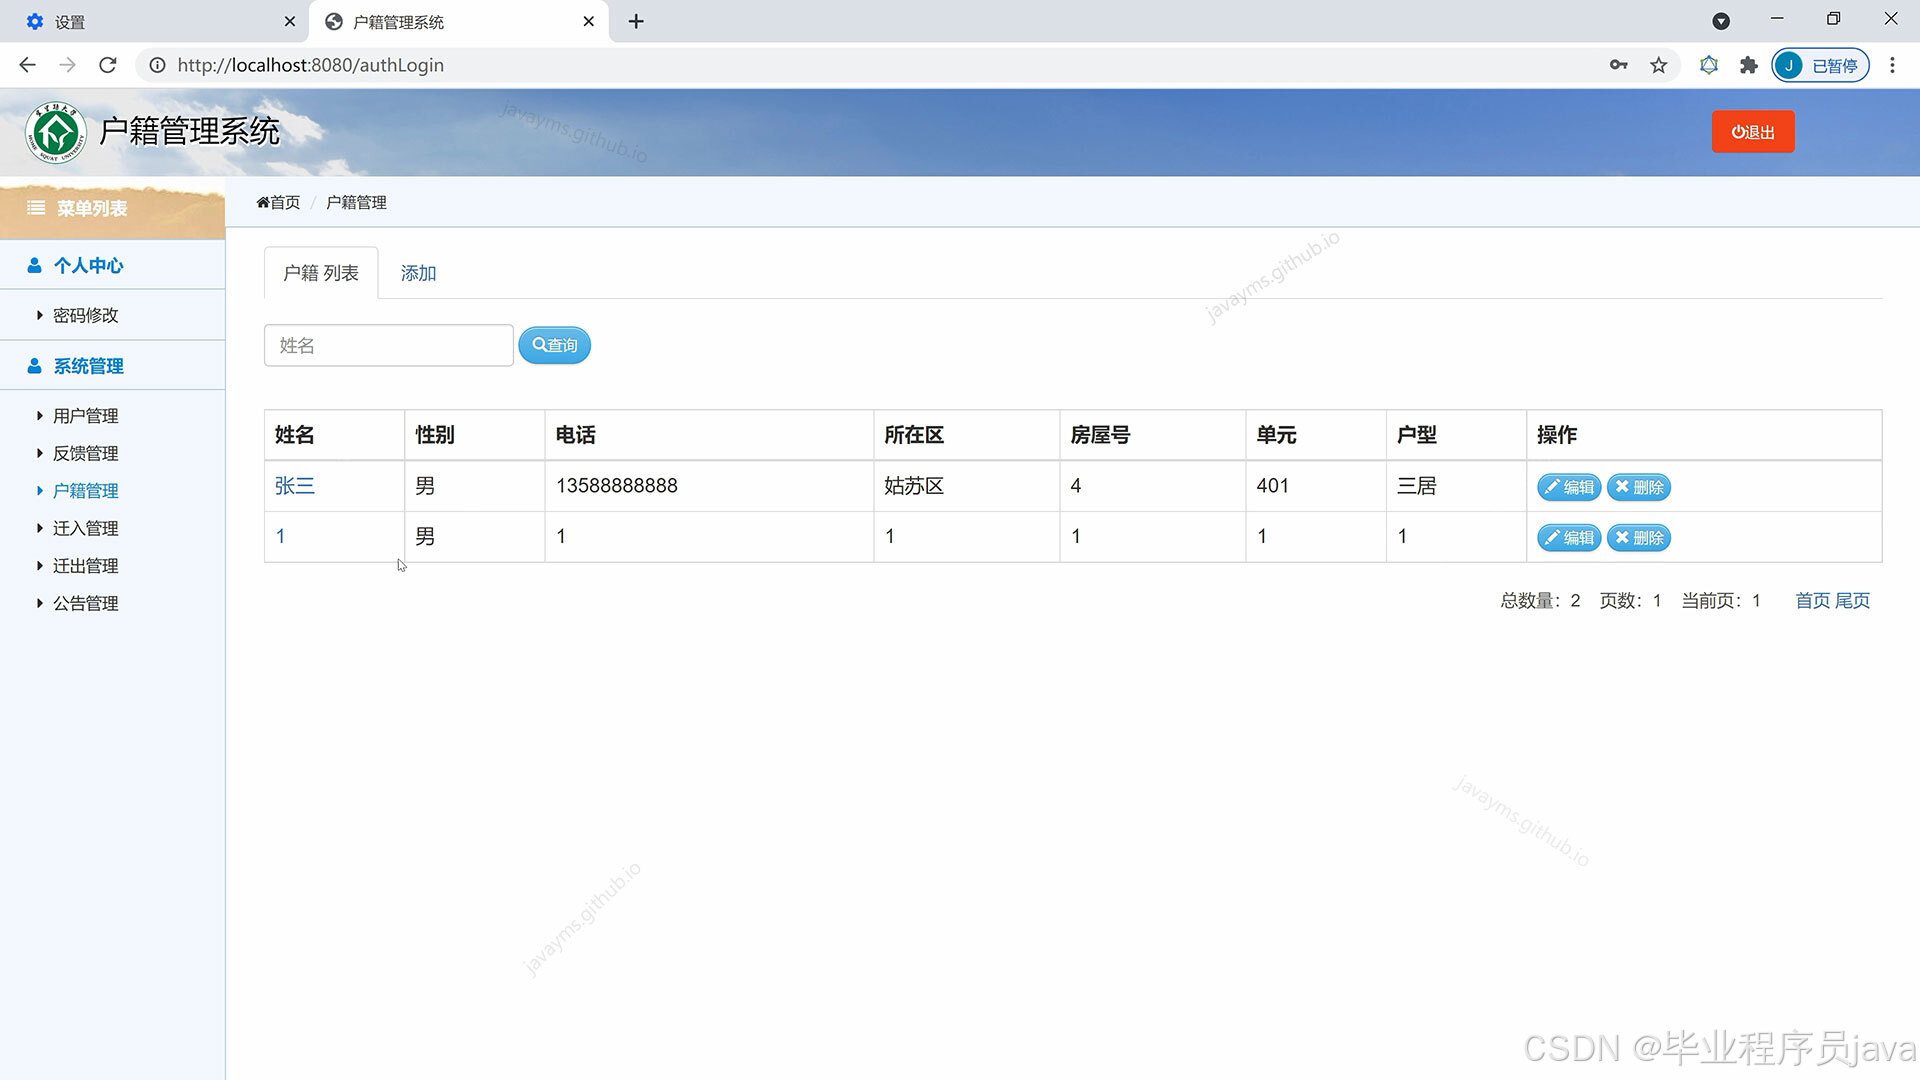1920x1080 pixels.
Task: Click the browser back arrow
Action: point(27,65)
